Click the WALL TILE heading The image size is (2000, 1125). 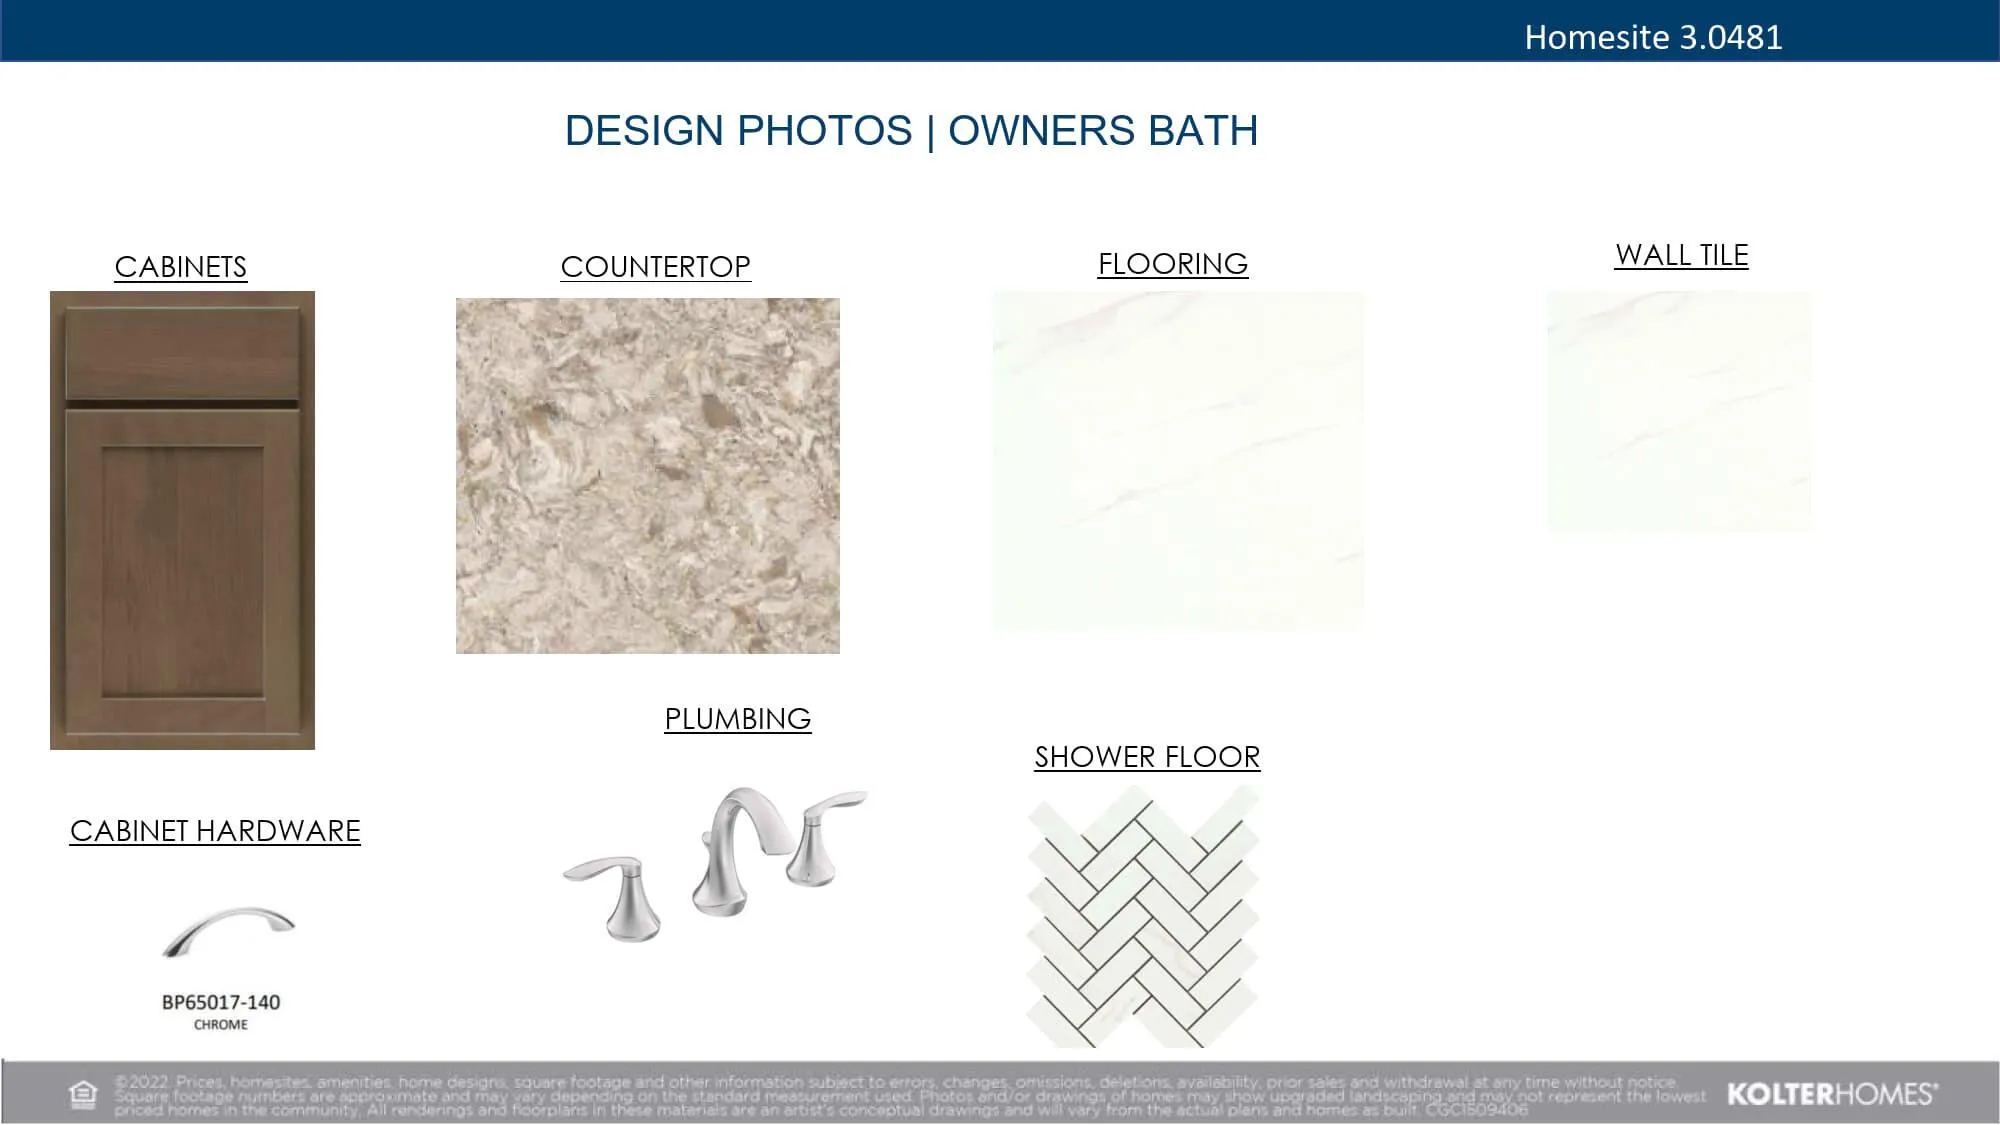pos(1681,256)
